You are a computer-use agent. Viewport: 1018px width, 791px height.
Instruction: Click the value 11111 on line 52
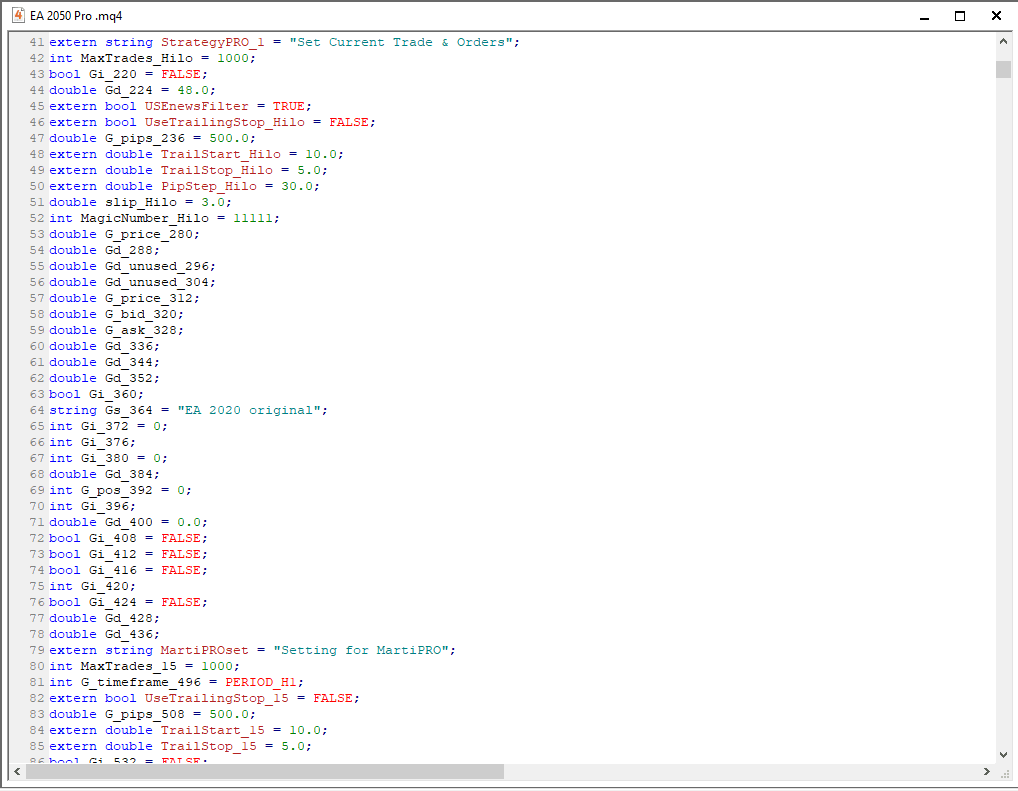coord(253,218)
